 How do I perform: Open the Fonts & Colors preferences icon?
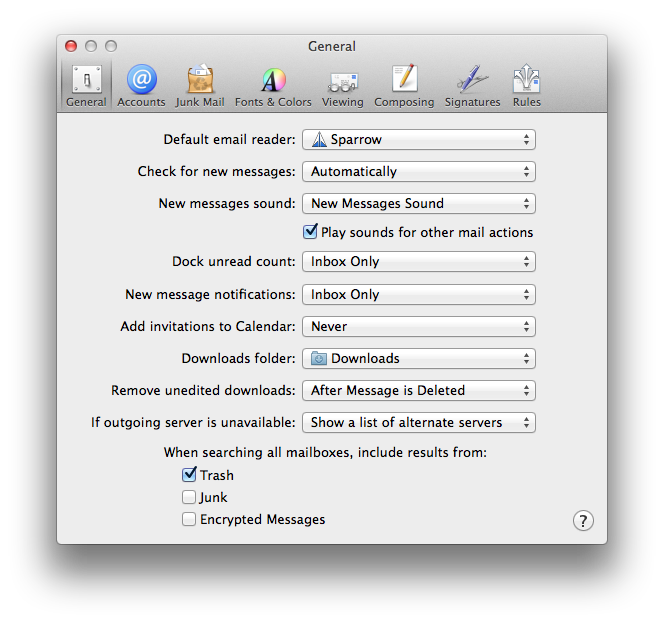(273, 80)
